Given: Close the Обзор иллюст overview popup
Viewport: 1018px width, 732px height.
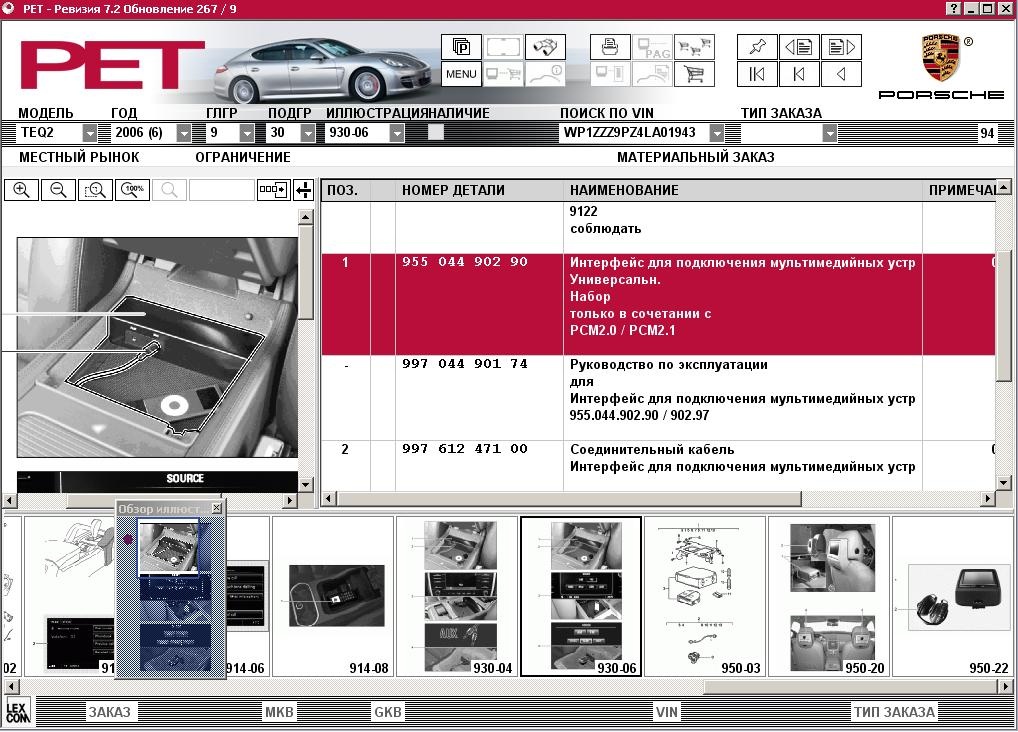Looking at the screenshot, I should [x=217, y=508].
